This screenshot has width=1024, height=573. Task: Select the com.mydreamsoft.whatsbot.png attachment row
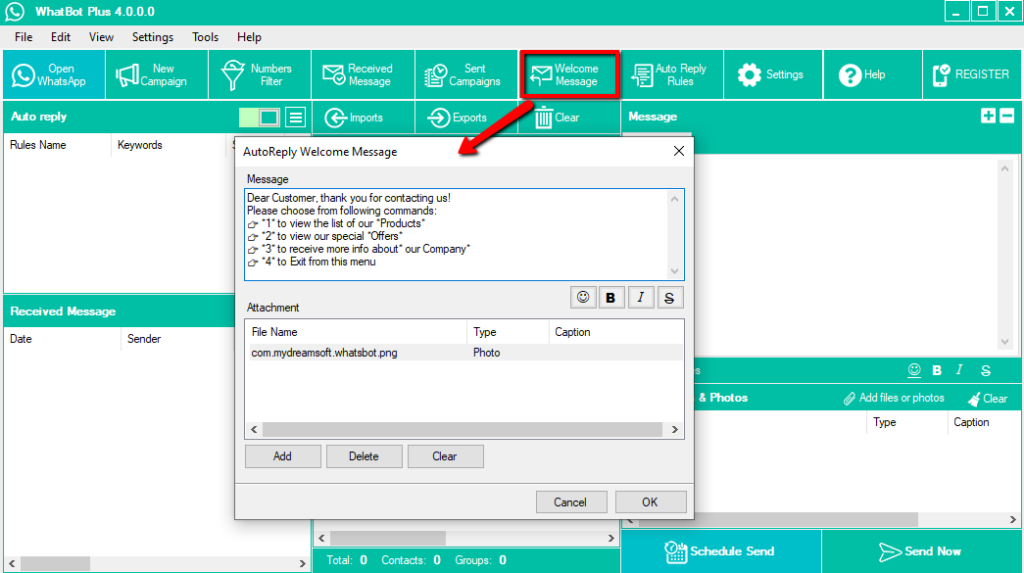325,353
